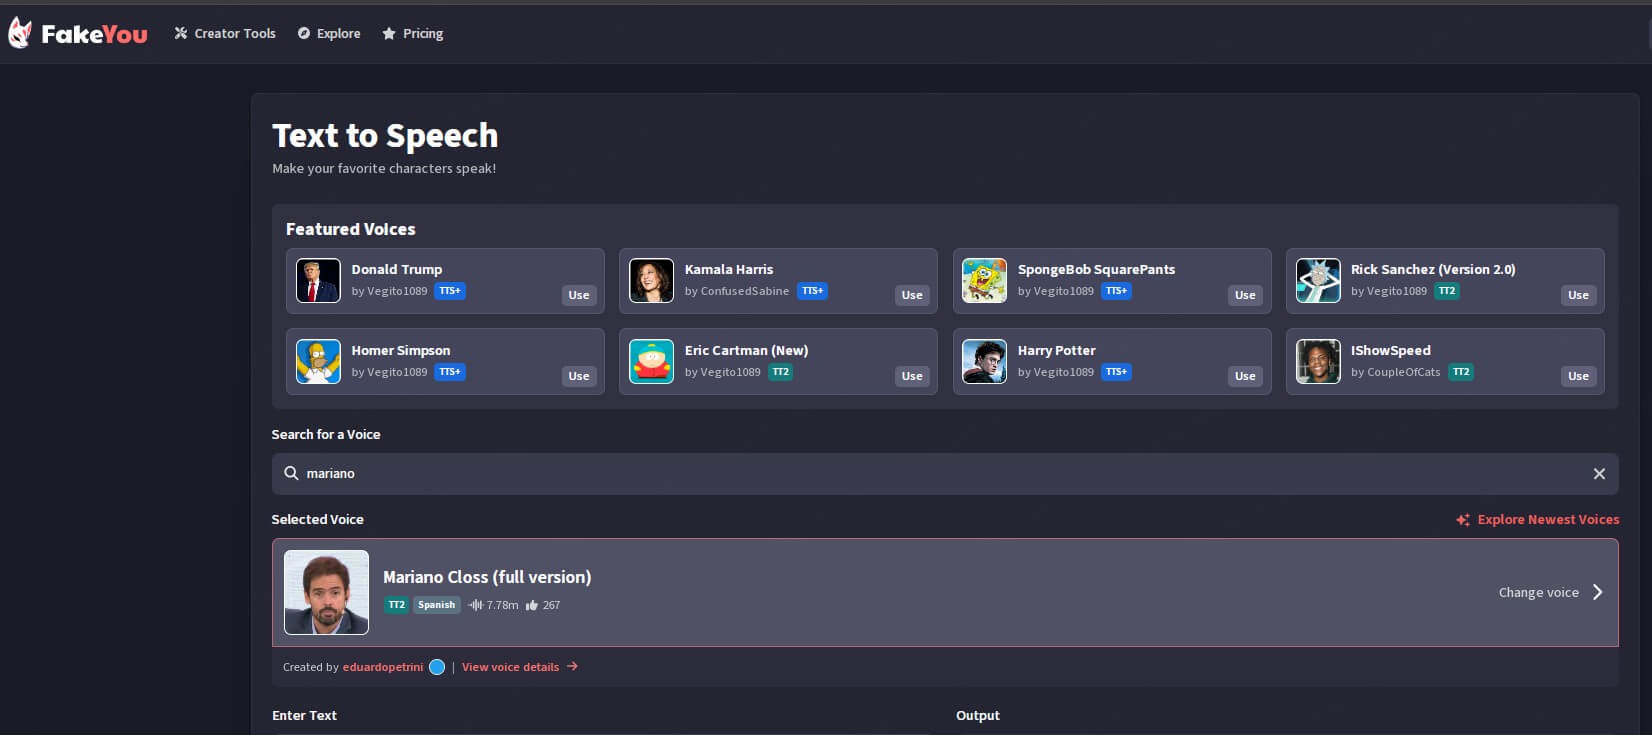
Task: Use the Eric Cartman (New) voice
Action: (x=912, y=376)
